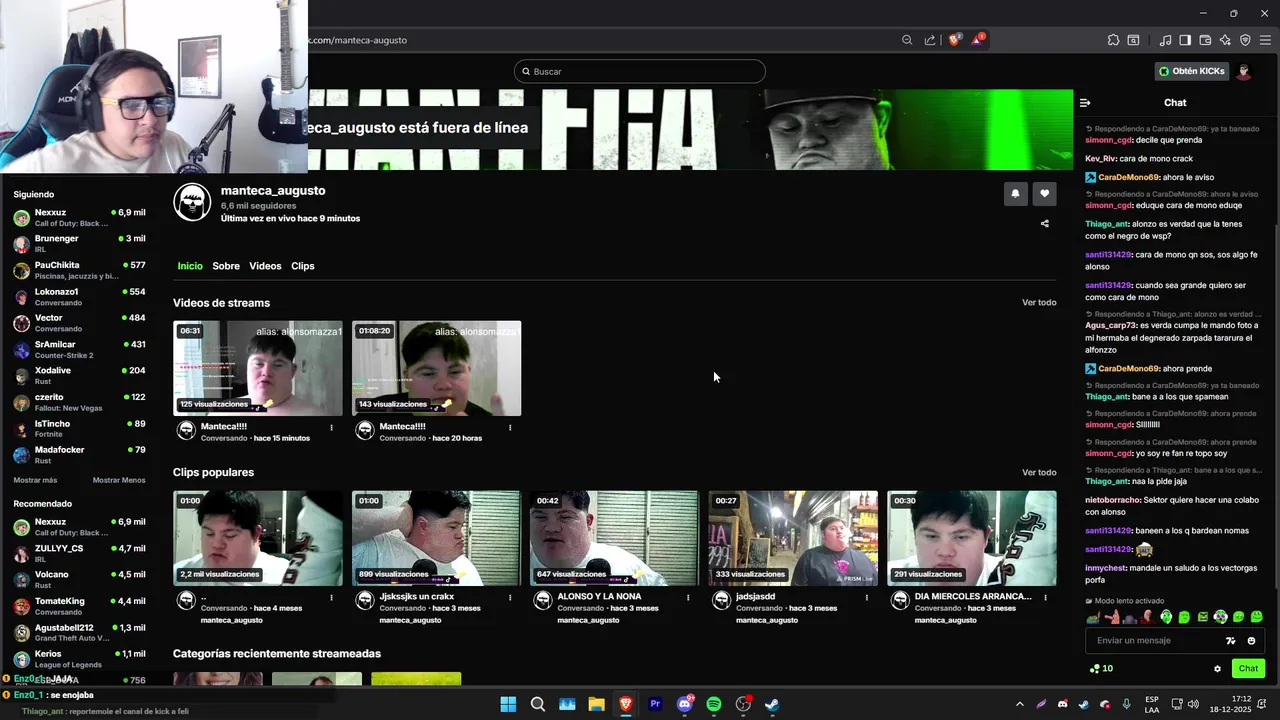Open the Brave VPN shield icon
This screenshot has width=1280, height=720.
coord(1245,40)
